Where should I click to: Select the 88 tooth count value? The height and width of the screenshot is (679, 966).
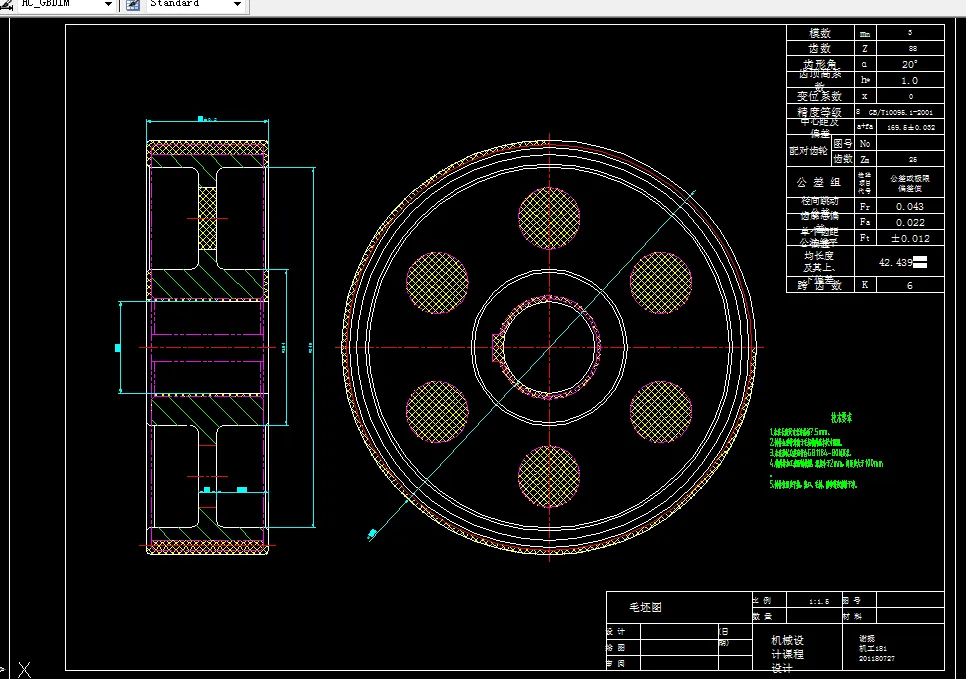(912, 48)
